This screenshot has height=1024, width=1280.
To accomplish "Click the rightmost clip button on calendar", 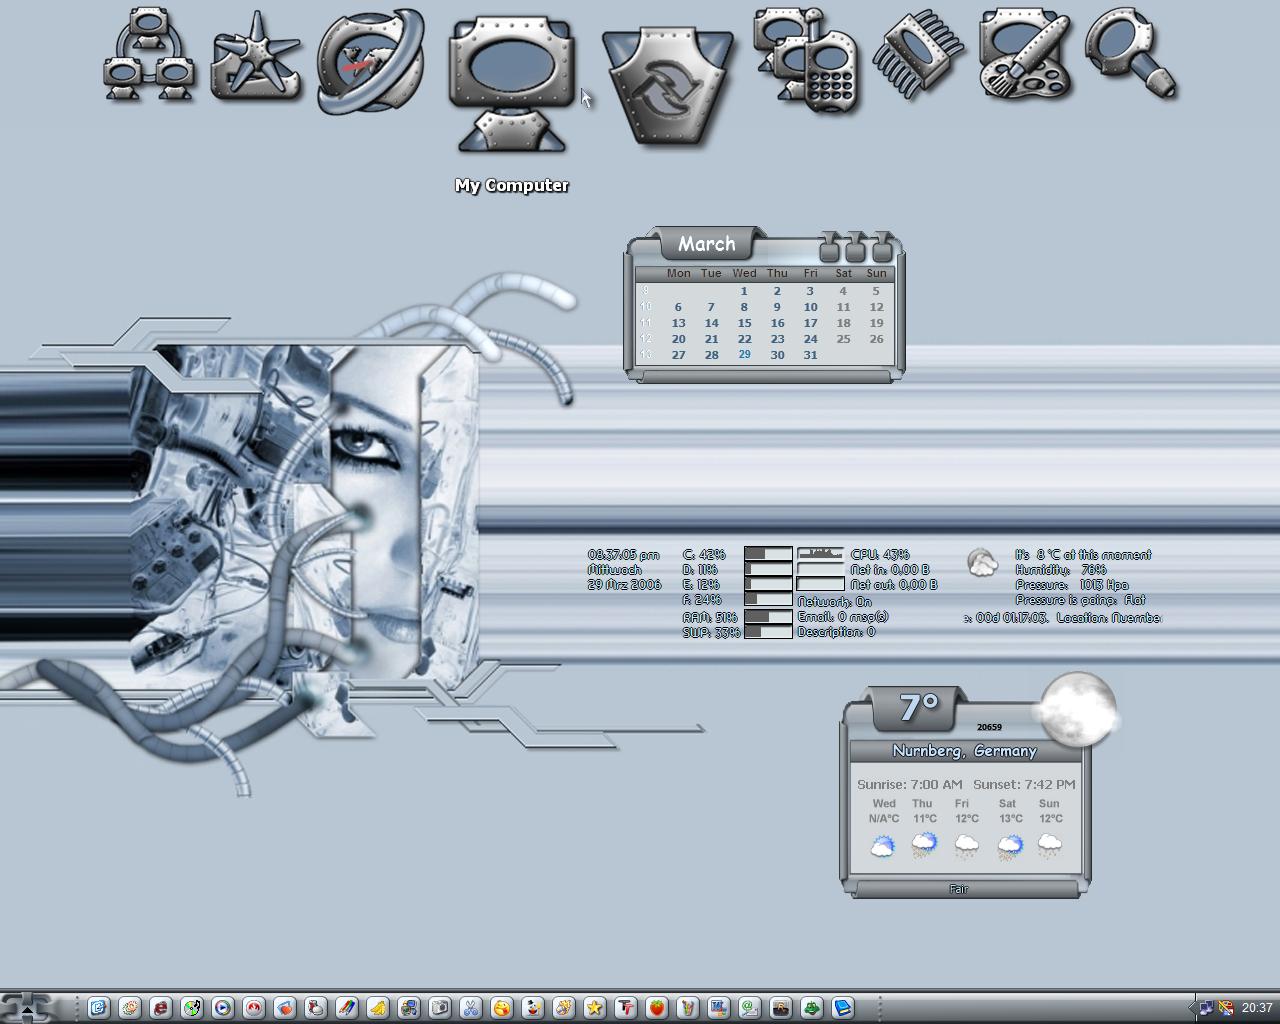I will click(x=882, y=246).
